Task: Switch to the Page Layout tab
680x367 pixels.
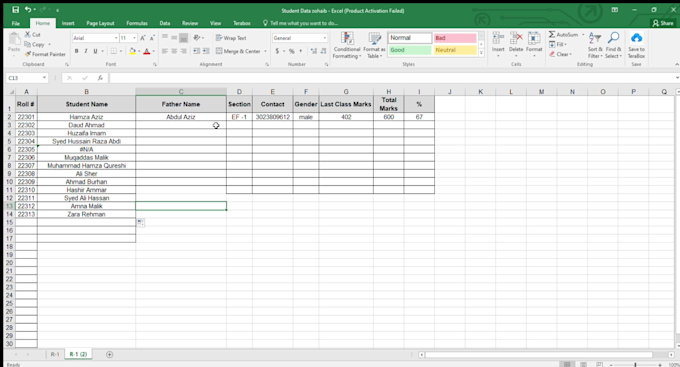Action: coord(100,23)
